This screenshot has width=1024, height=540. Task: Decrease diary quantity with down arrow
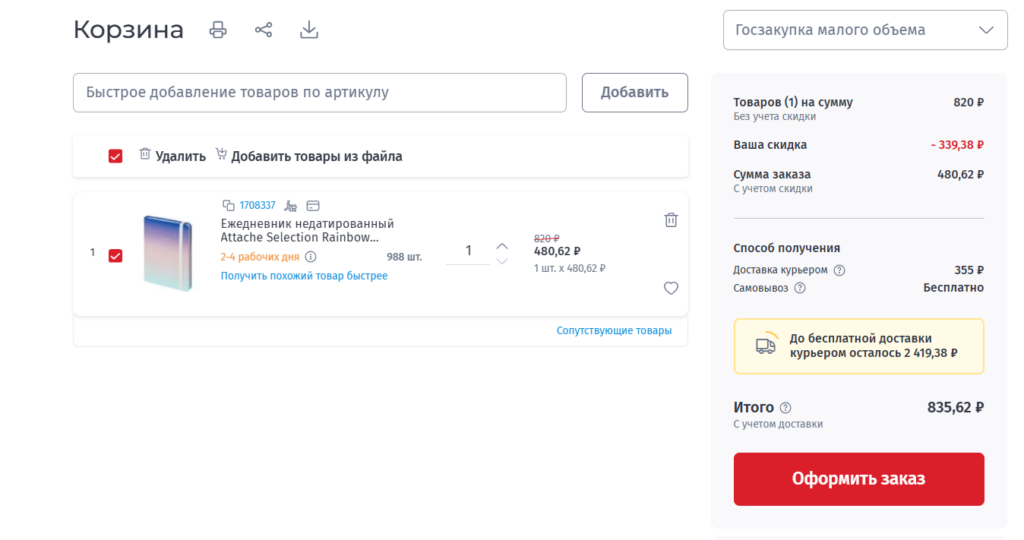click(x=502, y=261)
